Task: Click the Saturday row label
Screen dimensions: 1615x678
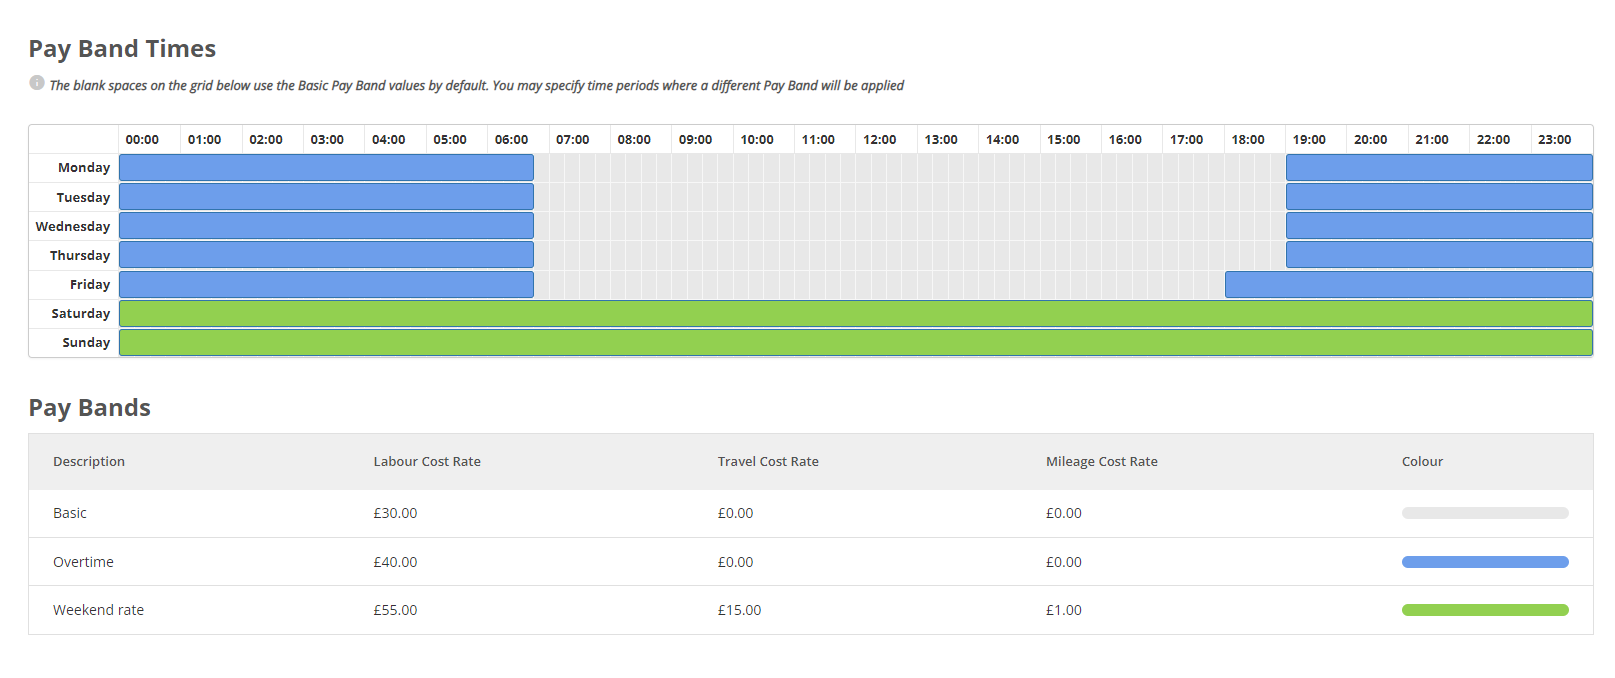Action: click(x=81, y=314)
